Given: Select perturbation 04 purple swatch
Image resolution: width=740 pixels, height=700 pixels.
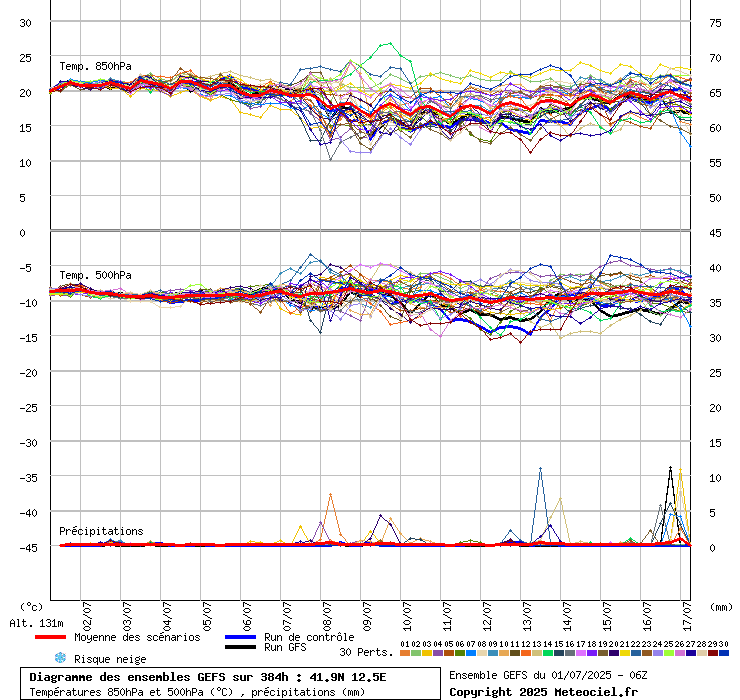Looking at the screenshot, I should 438,653.
